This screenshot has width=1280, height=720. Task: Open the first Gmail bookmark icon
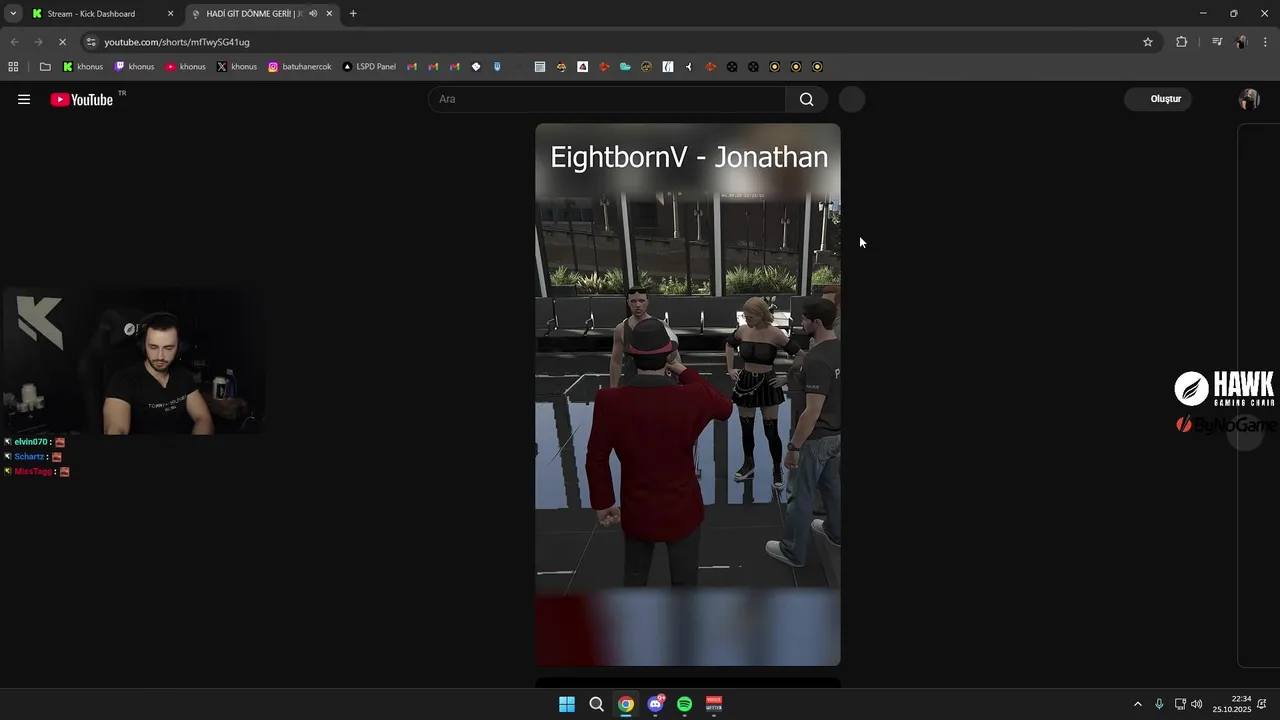pyautogui.click(x=412, y=67)
